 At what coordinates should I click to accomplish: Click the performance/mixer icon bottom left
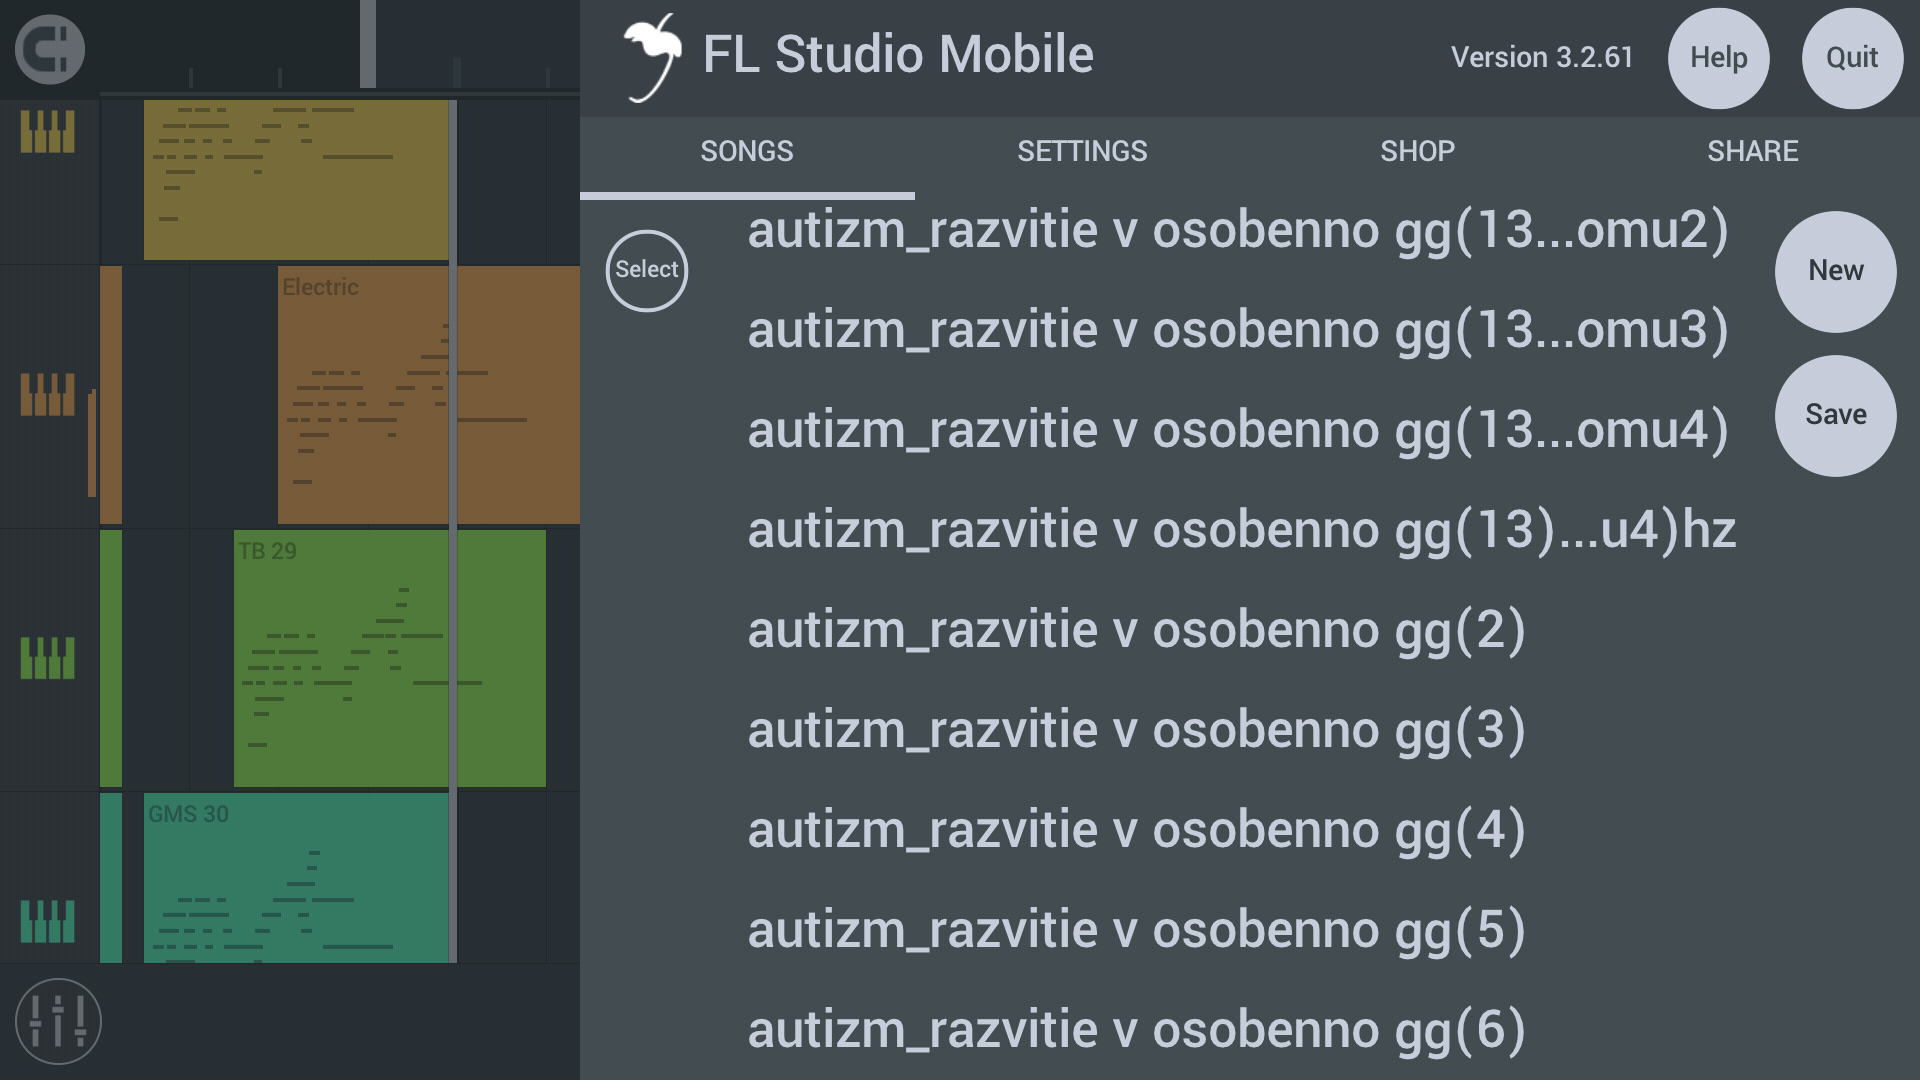click(x=58, y=1021)
